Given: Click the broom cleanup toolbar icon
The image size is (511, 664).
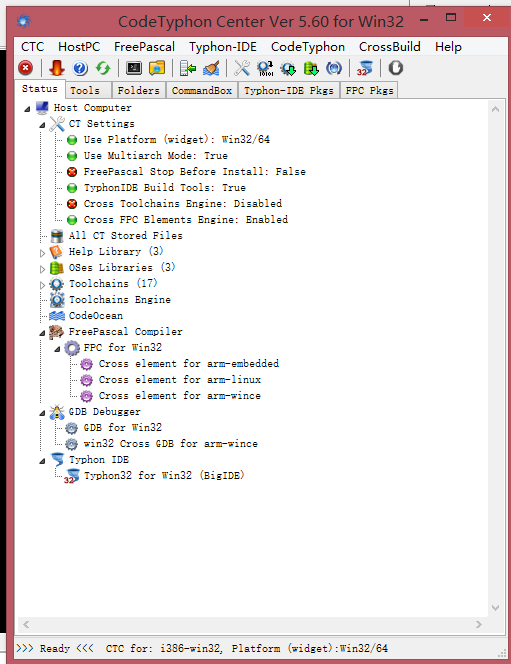Looking at the screenshot, I should point(211,68).
